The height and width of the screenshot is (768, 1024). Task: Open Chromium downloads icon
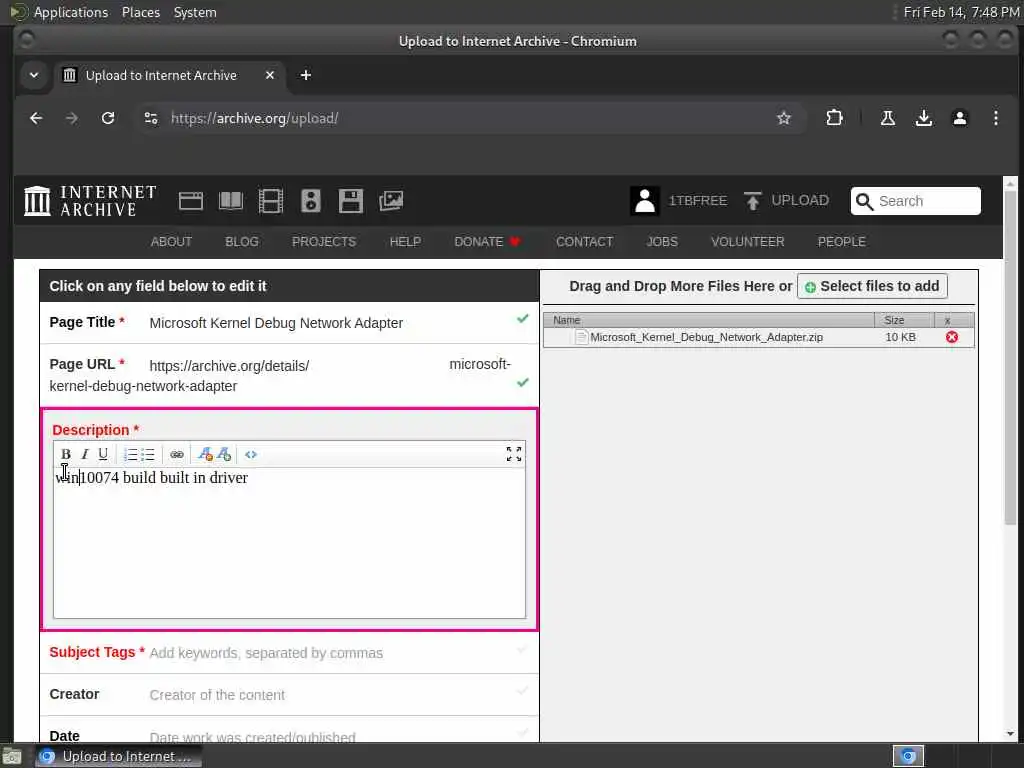click(923, 118)
